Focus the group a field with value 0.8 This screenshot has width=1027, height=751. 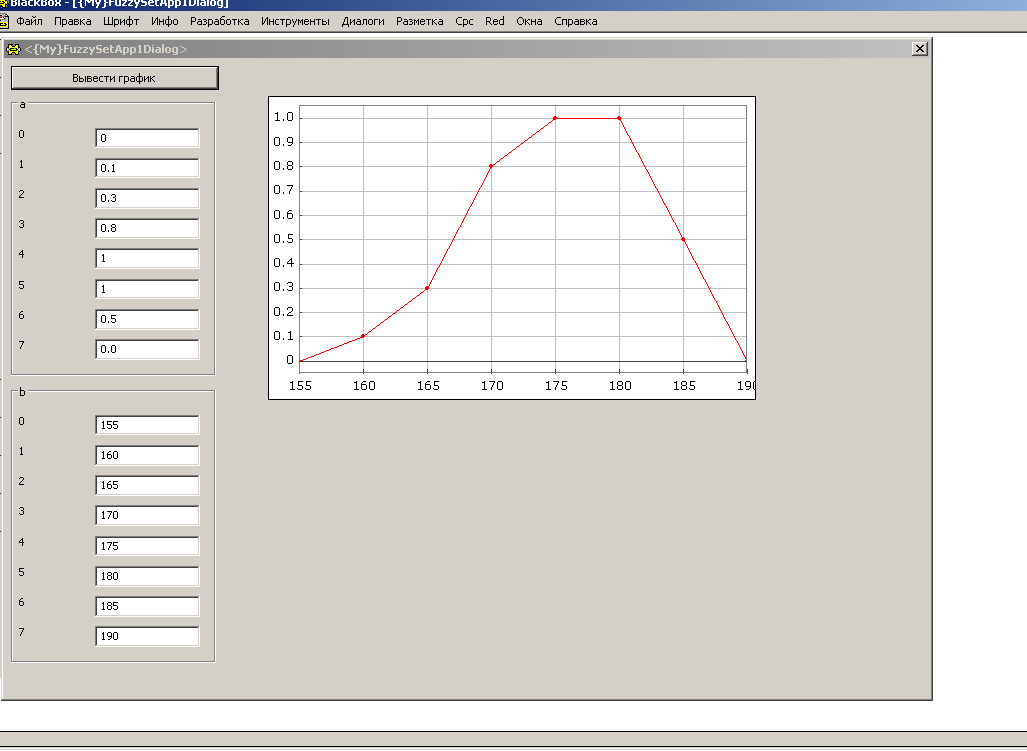[x=147, y=228]
